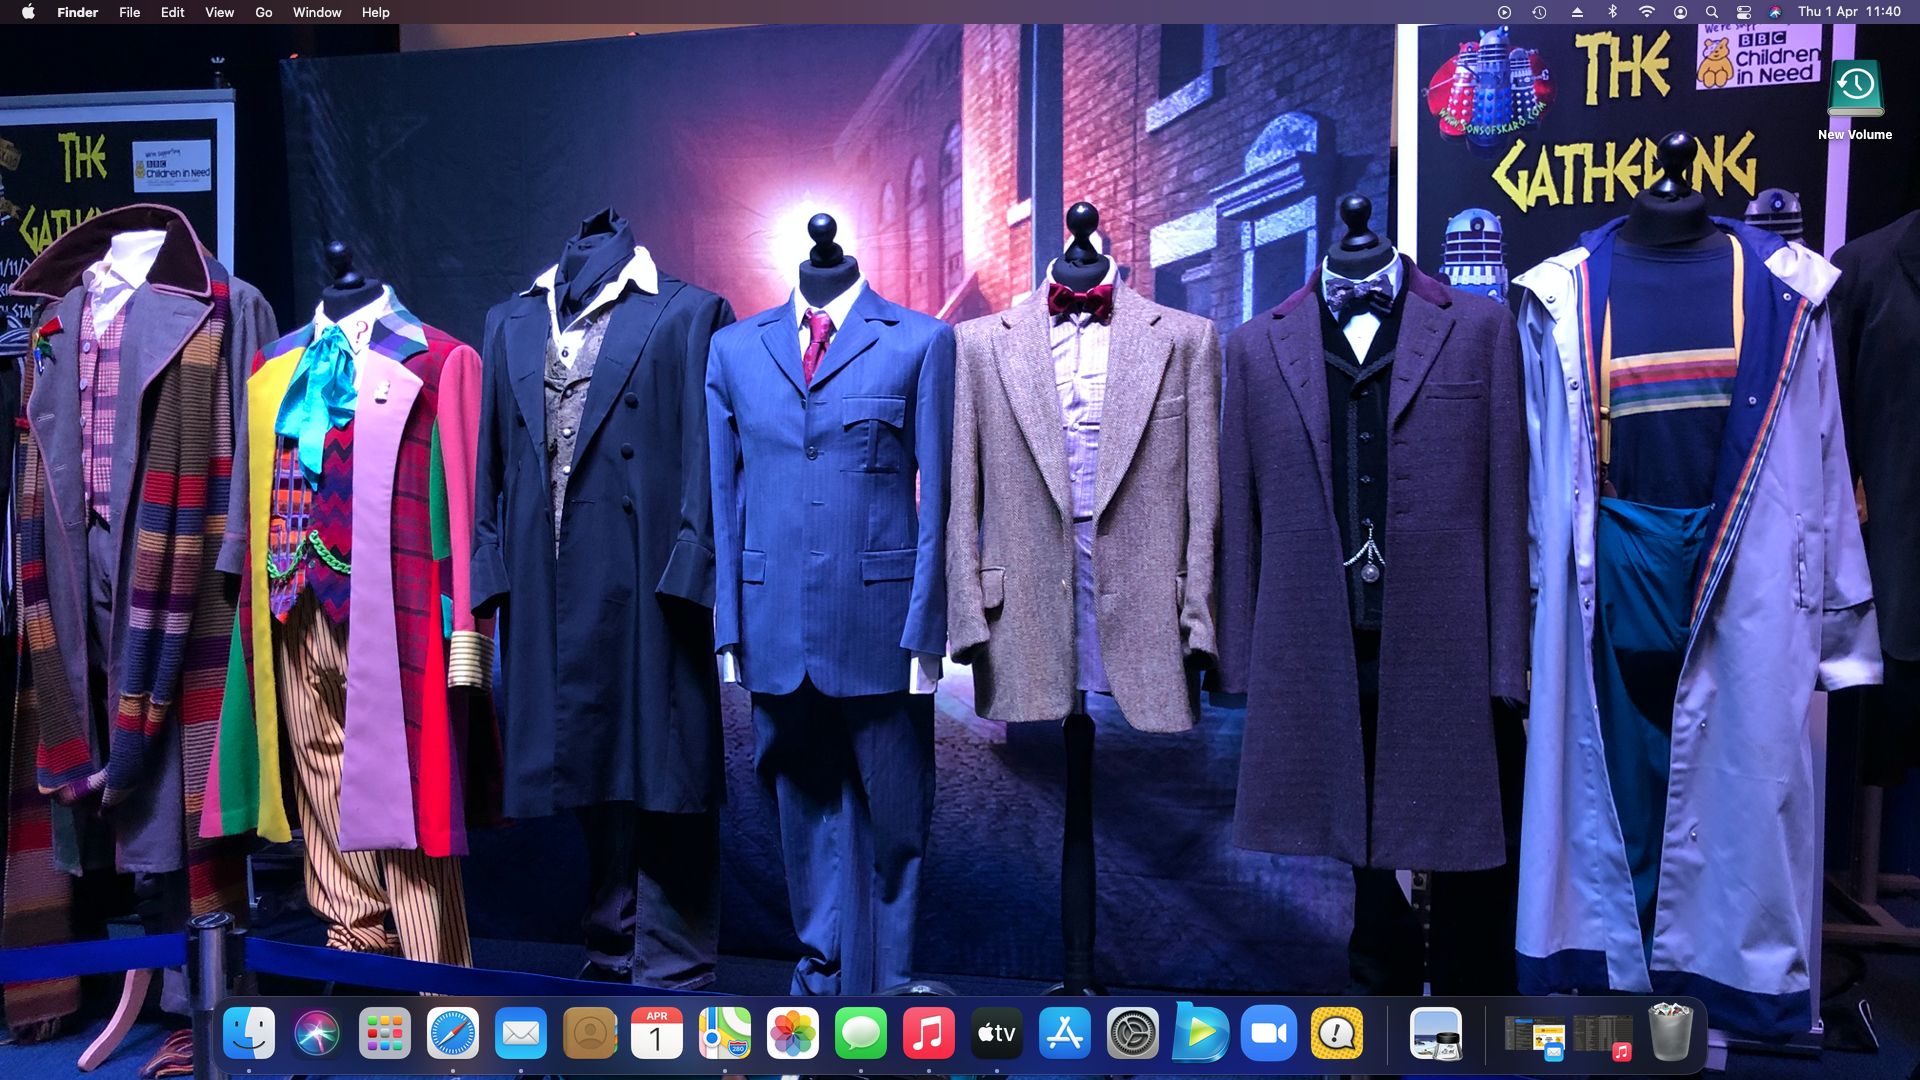Open Control Center
This screenshot has width=1920, height=1080.
pos(1744,12)
